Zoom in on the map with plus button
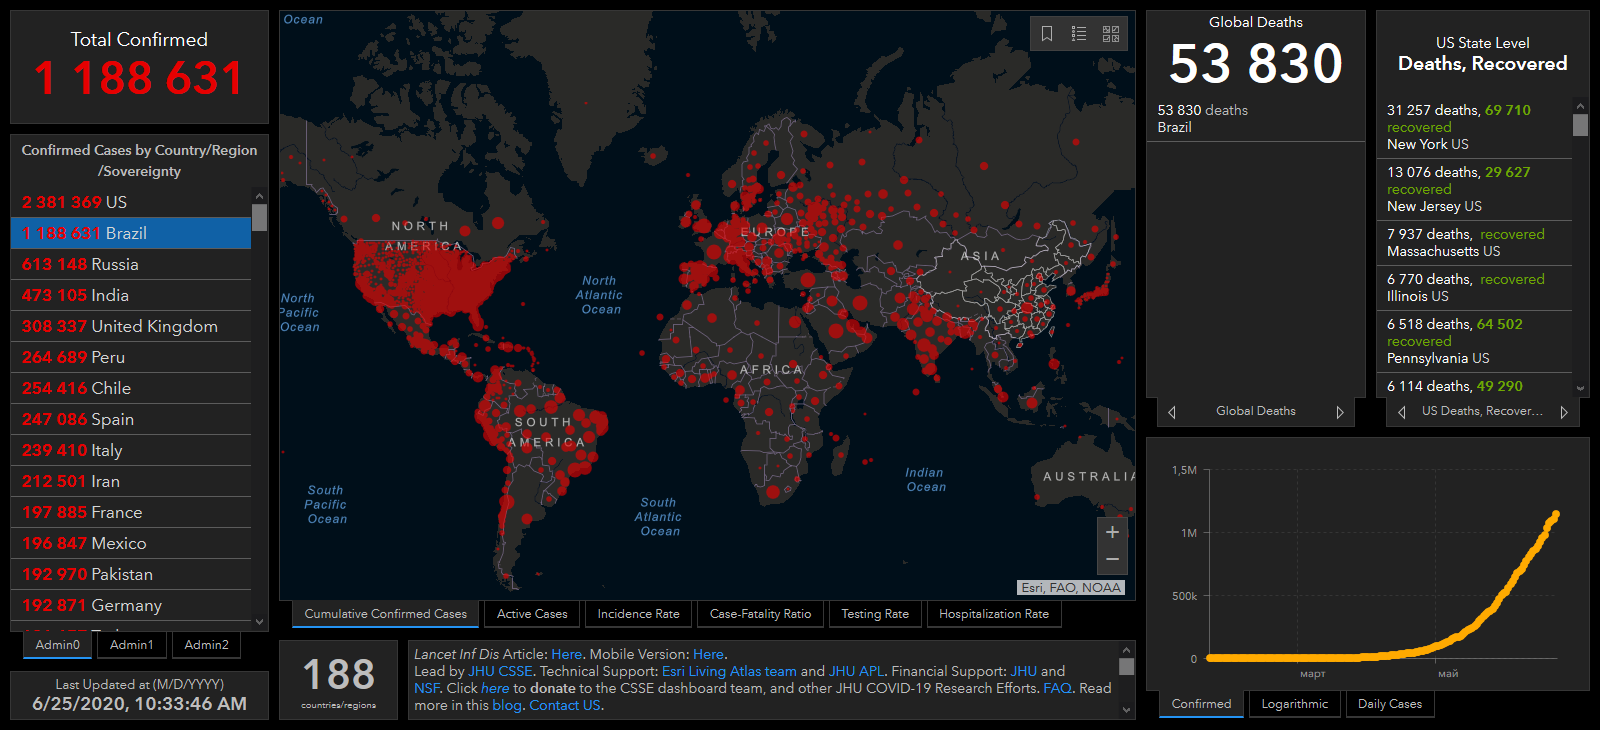Image resolution: width=1600 pixels, height=730 pixels. pos(1112,532)
